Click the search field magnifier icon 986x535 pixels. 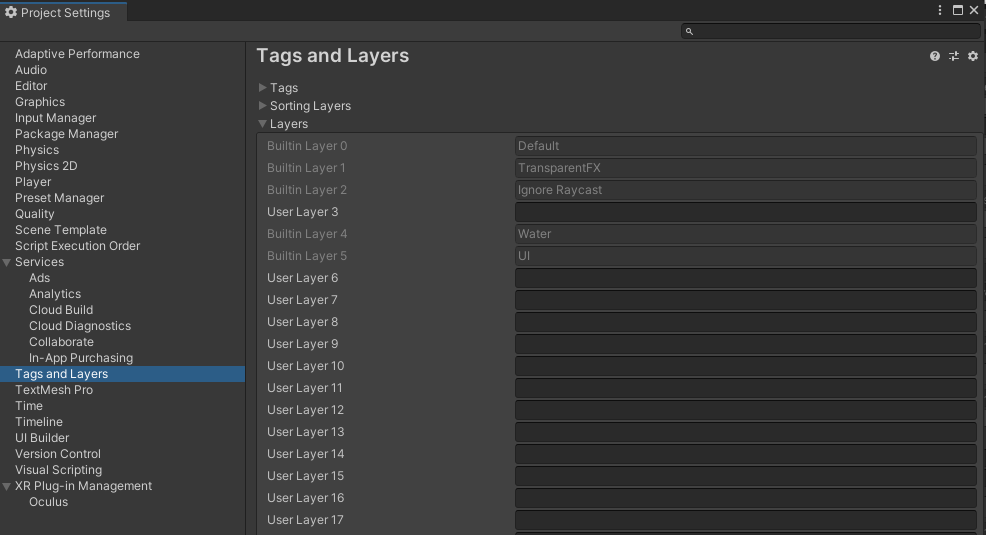(x=689, y=32)
